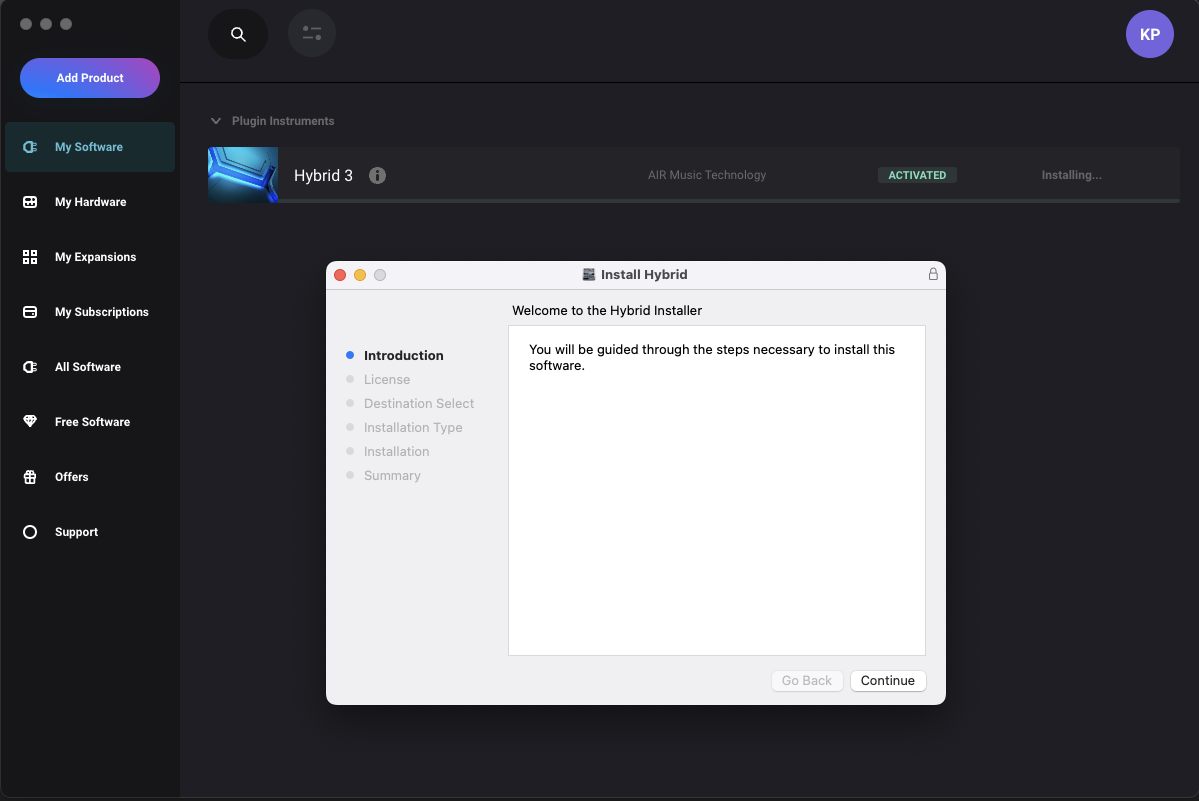This screenshot has width=1199, height=801.
Task: Click the My Hardware sidebar icon
Action: [x=30, y=202]
